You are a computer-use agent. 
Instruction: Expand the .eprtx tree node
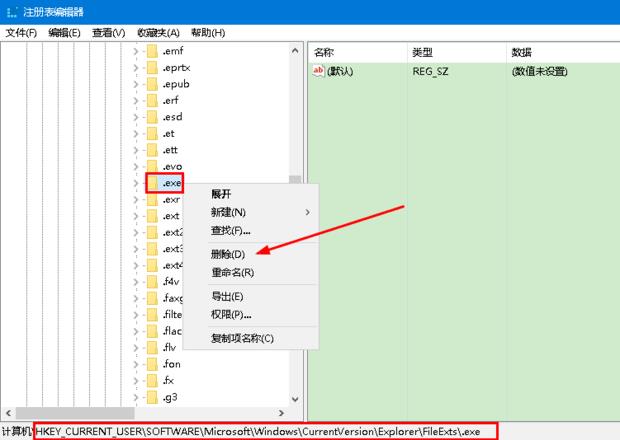pyautogui.click(x=136, y=68)
